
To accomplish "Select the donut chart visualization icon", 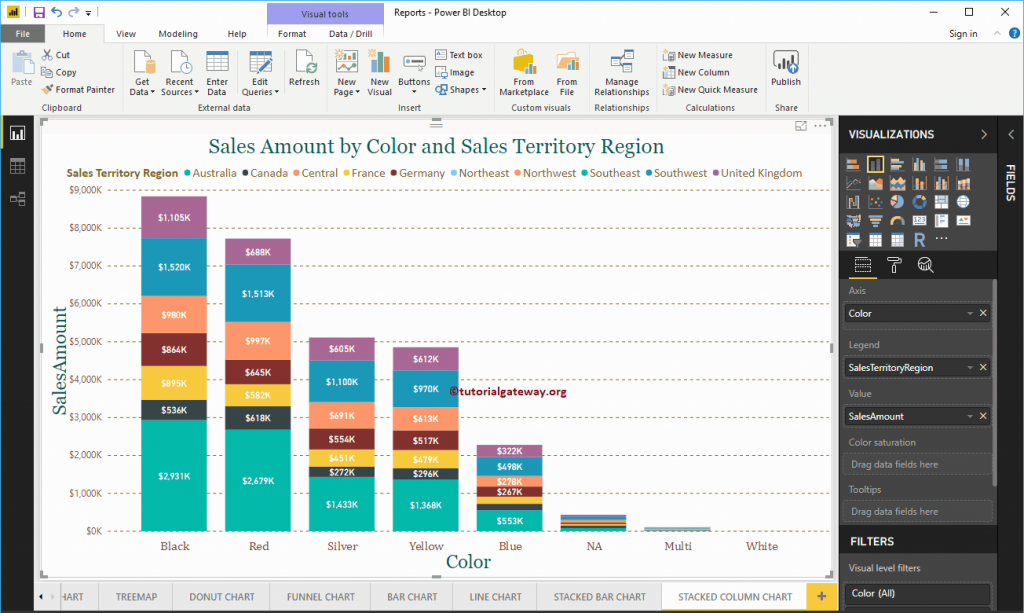I will (x=920, y=201).
